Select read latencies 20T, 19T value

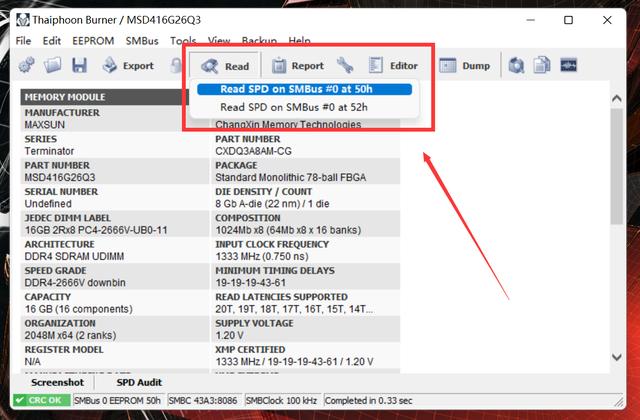294,309
